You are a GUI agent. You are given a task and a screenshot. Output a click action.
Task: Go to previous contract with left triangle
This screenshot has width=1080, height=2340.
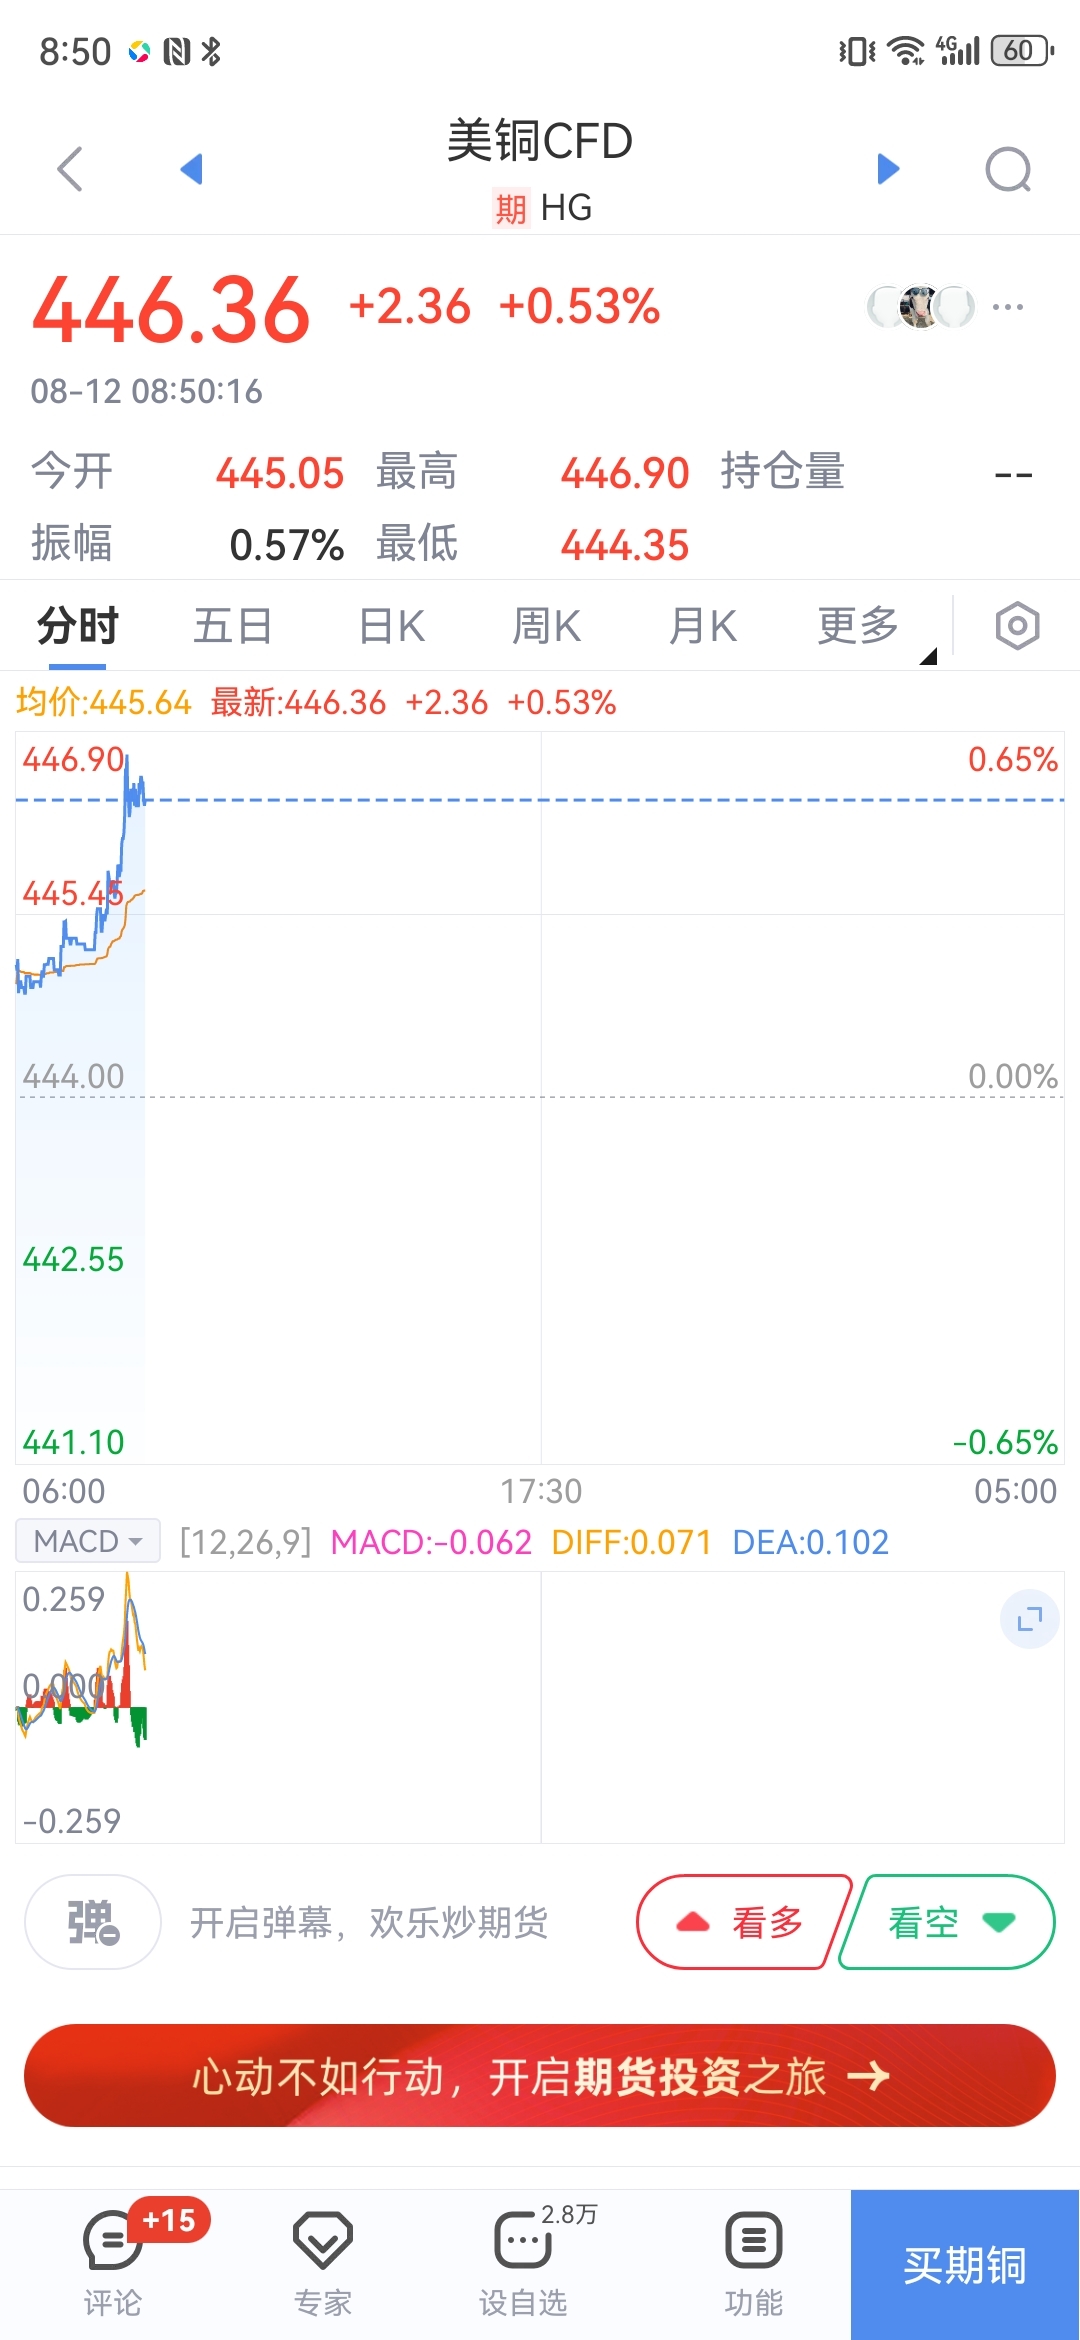coord(191,168)
